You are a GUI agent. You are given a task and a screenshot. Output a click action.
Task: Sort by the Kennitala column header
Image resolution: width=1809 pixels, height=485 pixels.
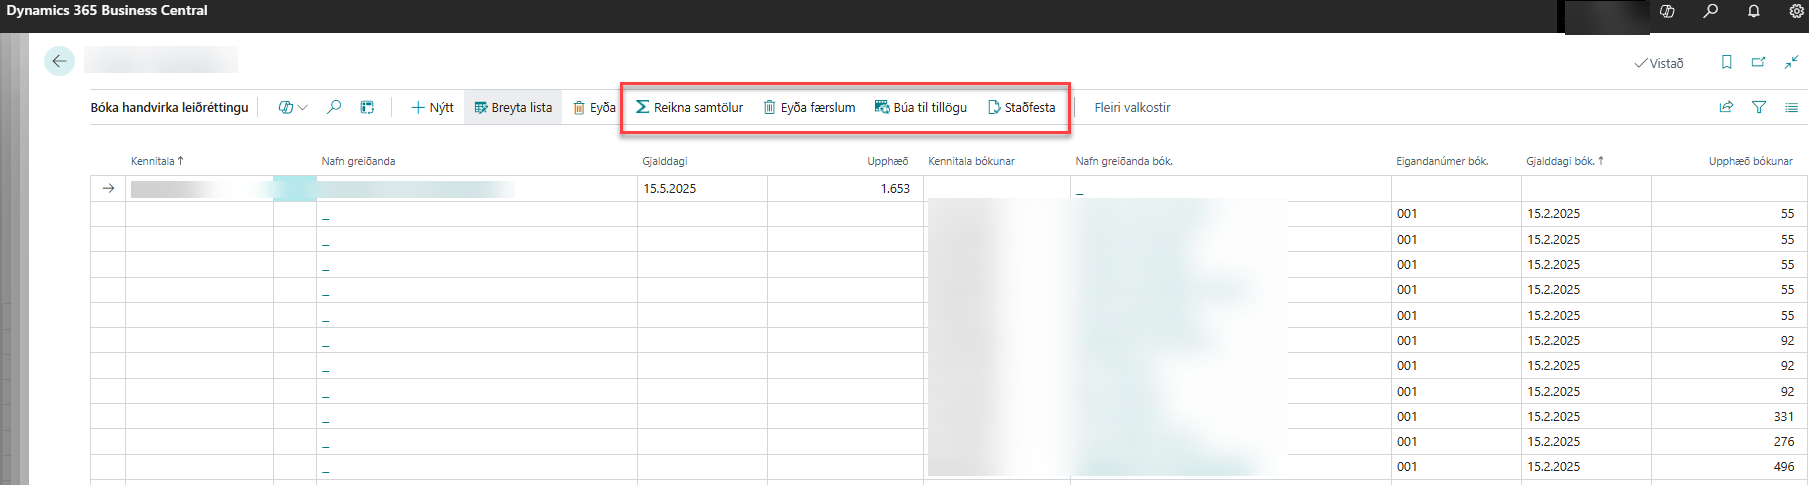point(153,161)
